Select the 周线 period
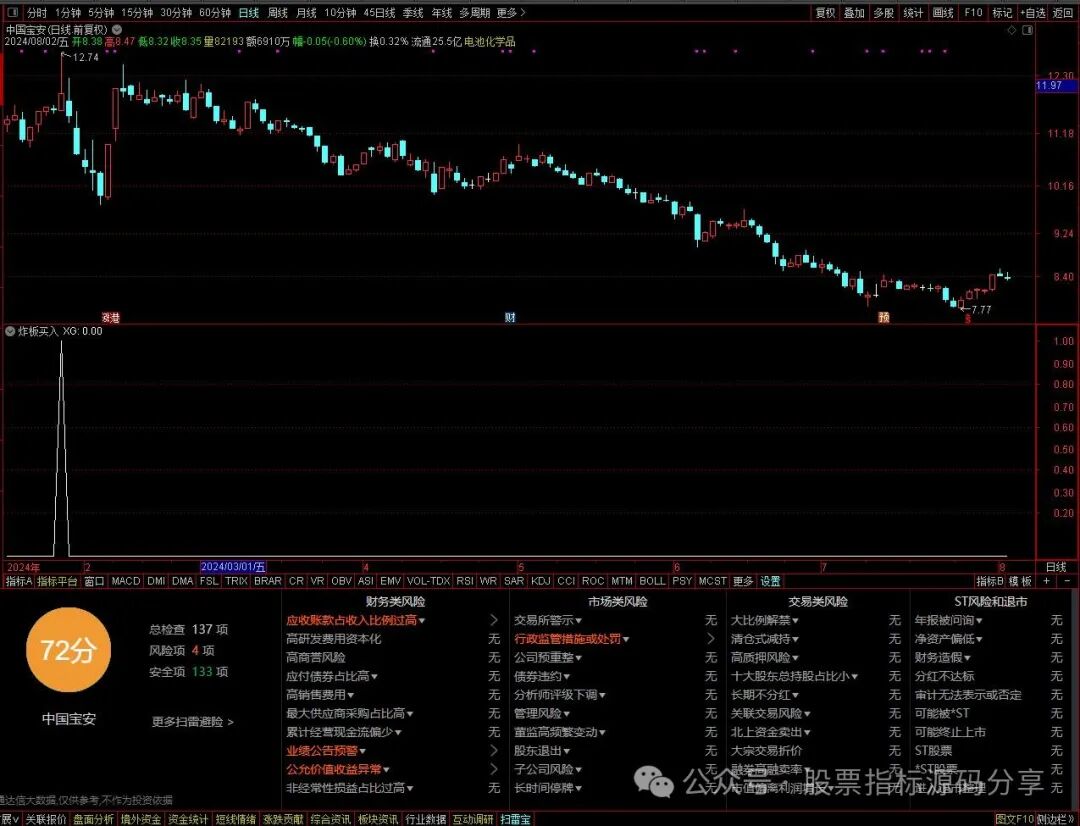Image resolution: width=1080 pixels, height=826 pixels. point(278,12)
